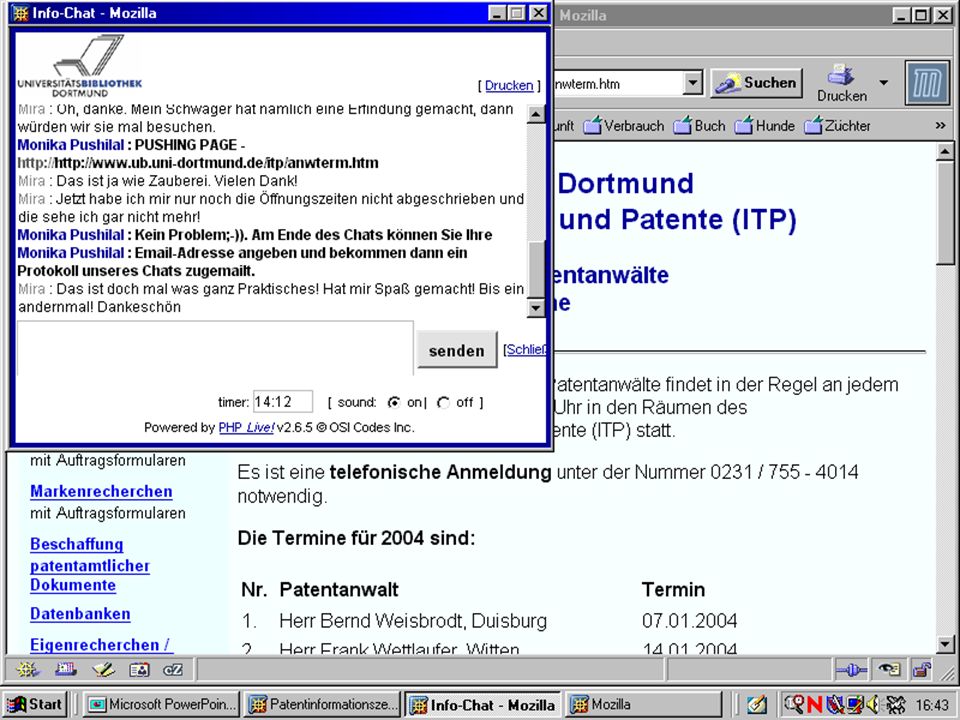Viewport: 960px width, 720px height.
Task: Click the main page scrollbar down arrow
Action: (x=945, y=643)
